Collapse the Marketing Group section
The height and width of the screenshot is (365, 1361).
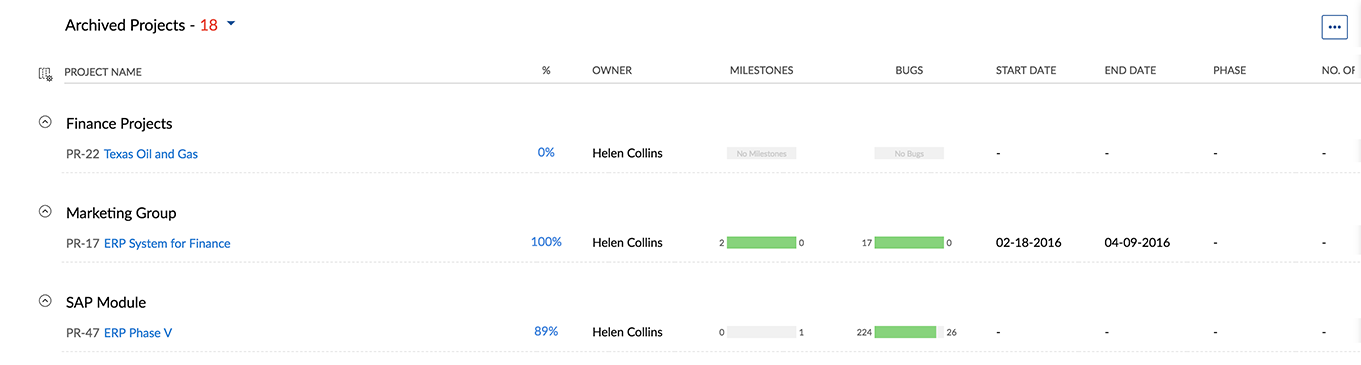click(44, 211)
